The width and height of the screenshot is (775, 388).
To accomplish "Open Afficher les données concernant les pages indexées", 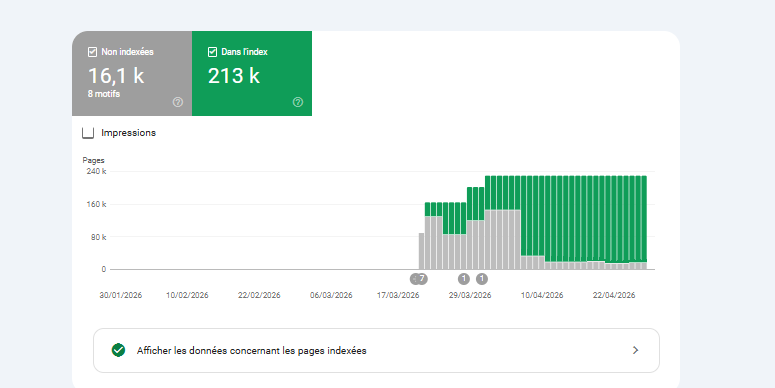I will coord(376,350).
